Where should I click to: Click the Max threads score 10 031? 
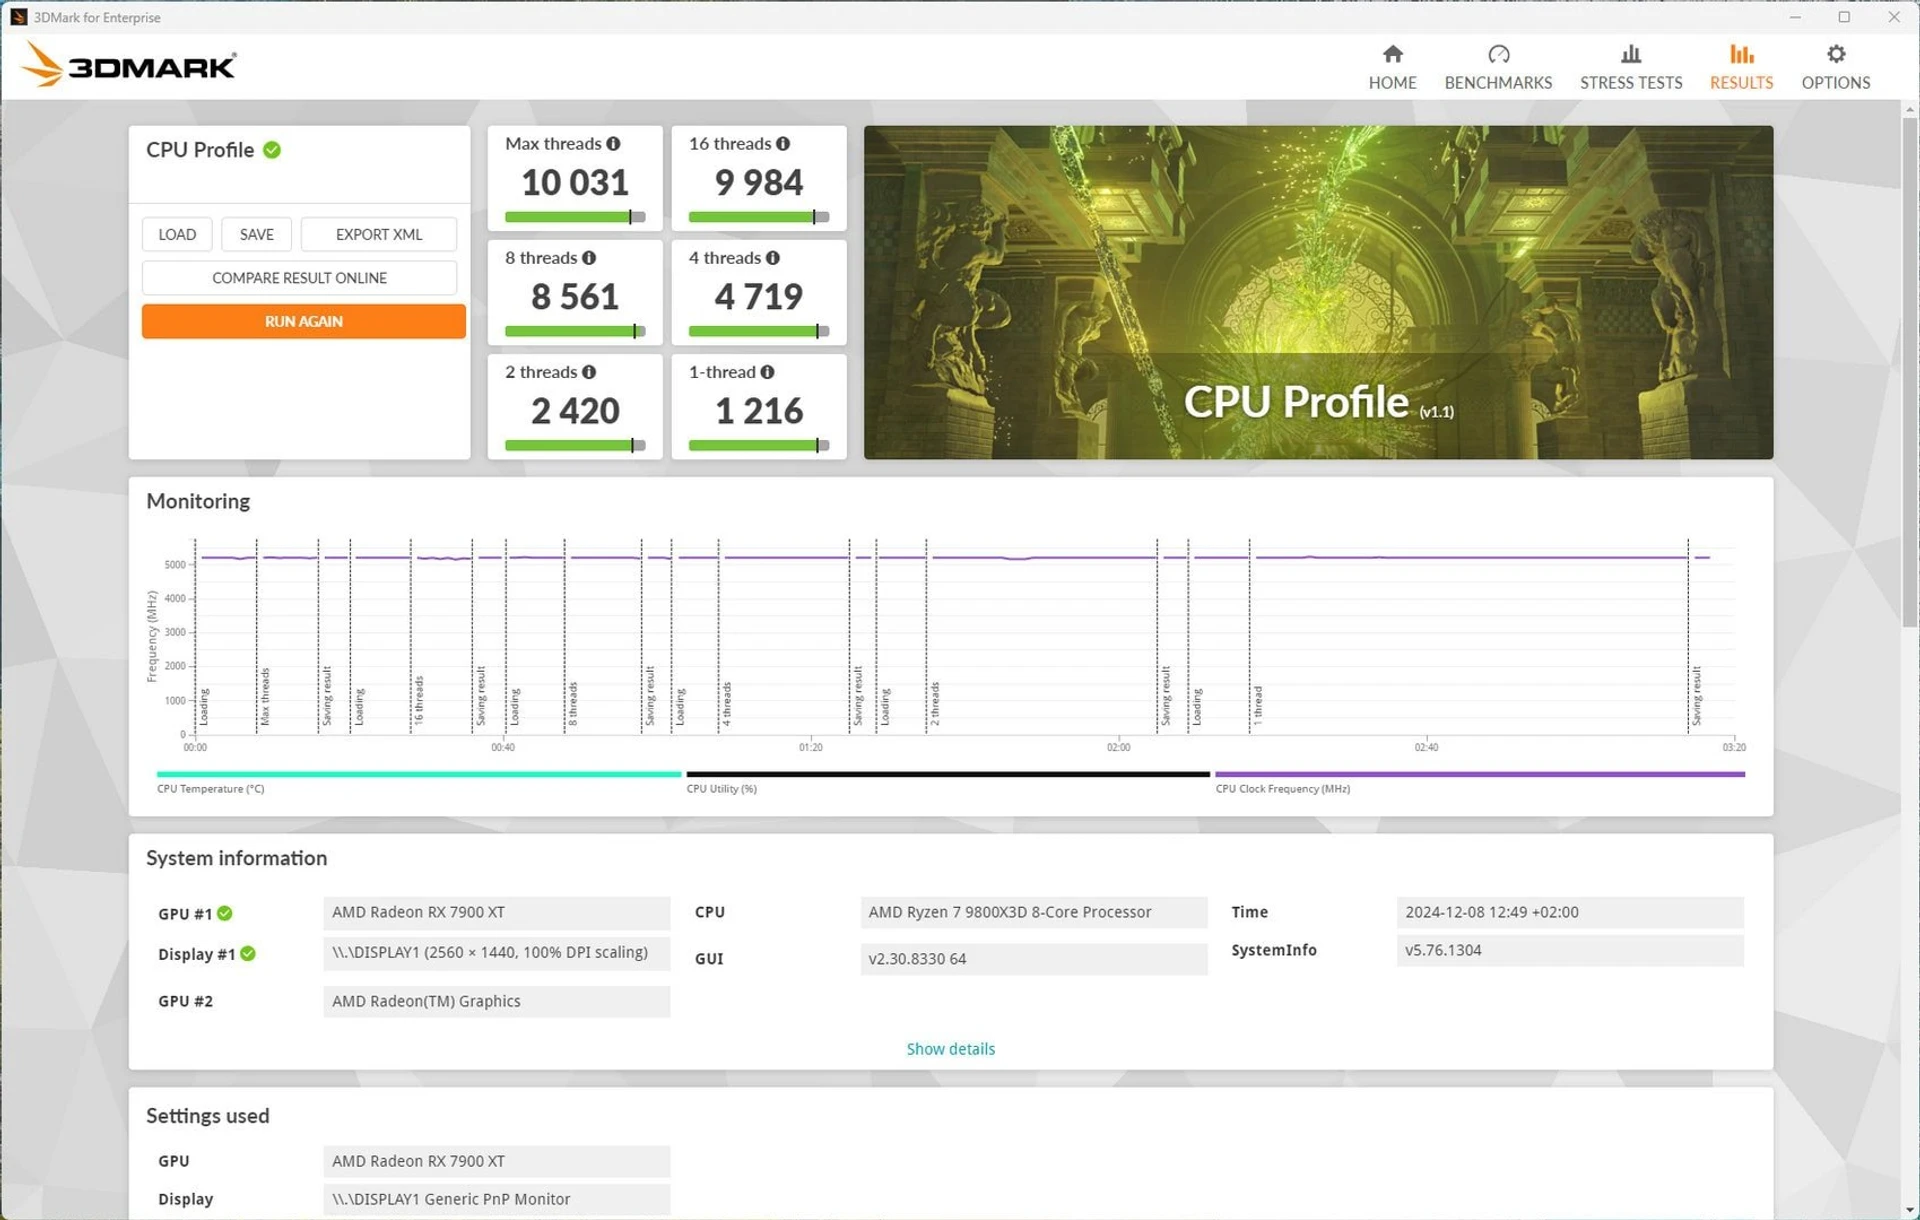coord(575,183)
